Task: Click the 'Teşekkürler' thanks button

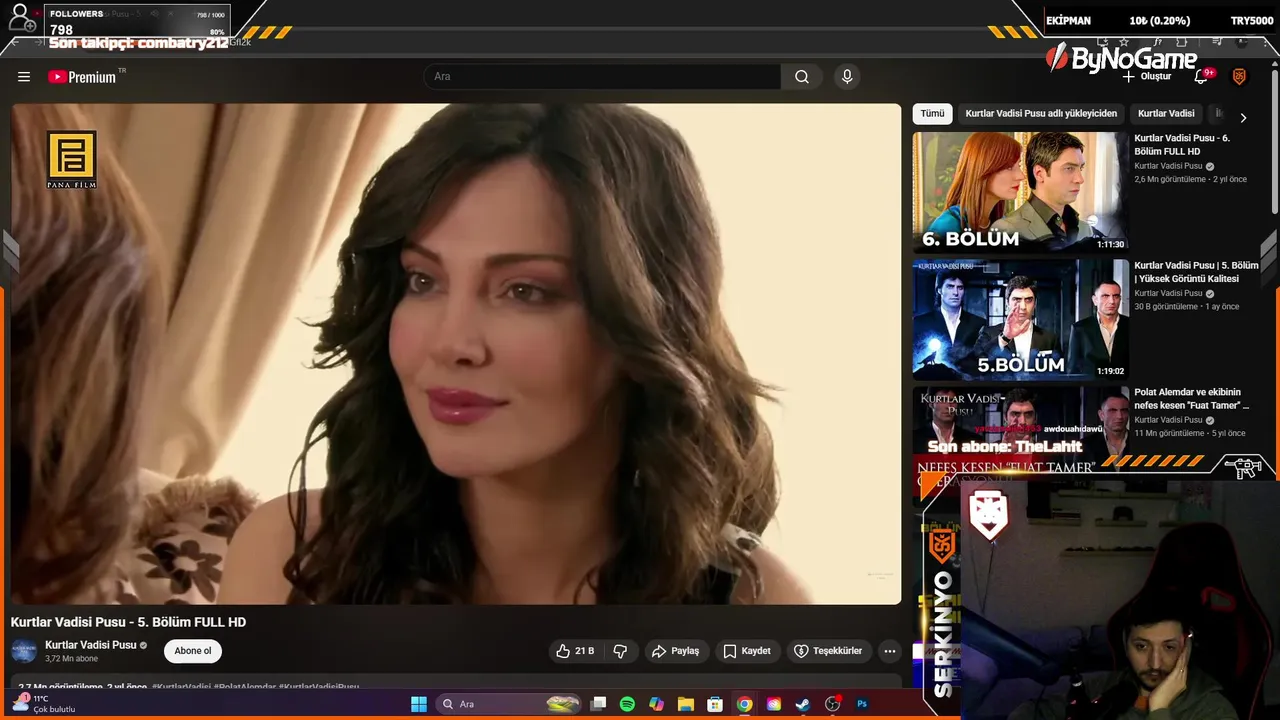Action: (828, 651)
